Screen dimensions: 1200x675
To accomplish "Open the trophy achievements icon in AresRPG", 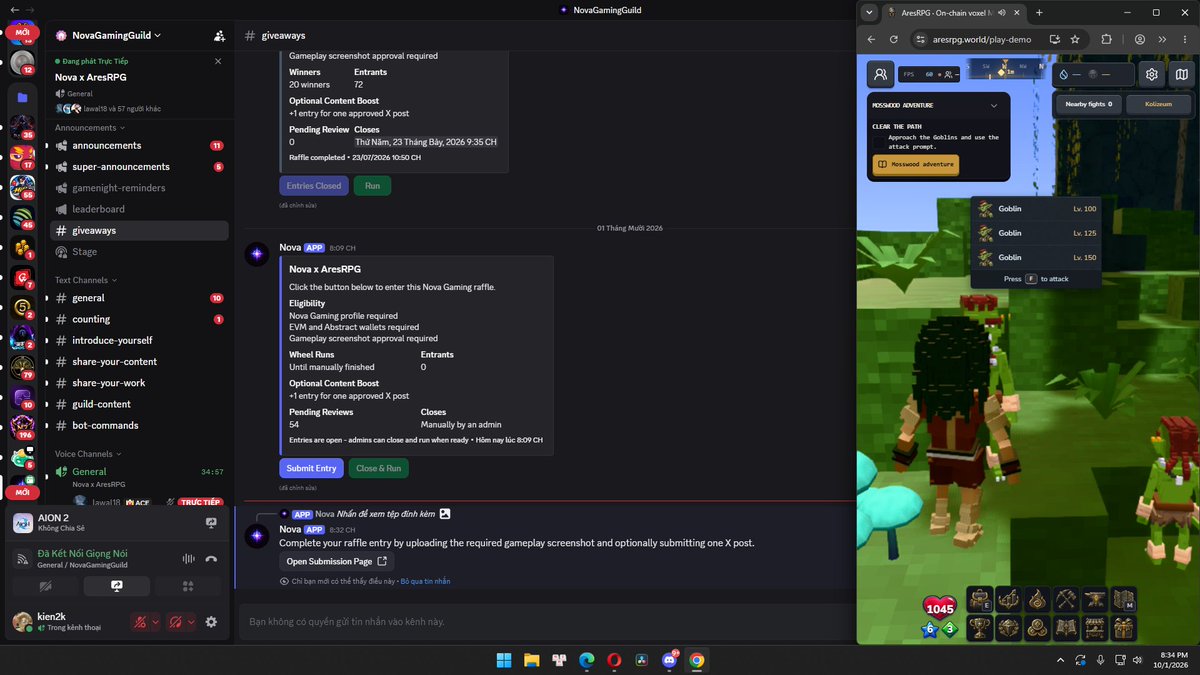I will [x=980, y=628].
